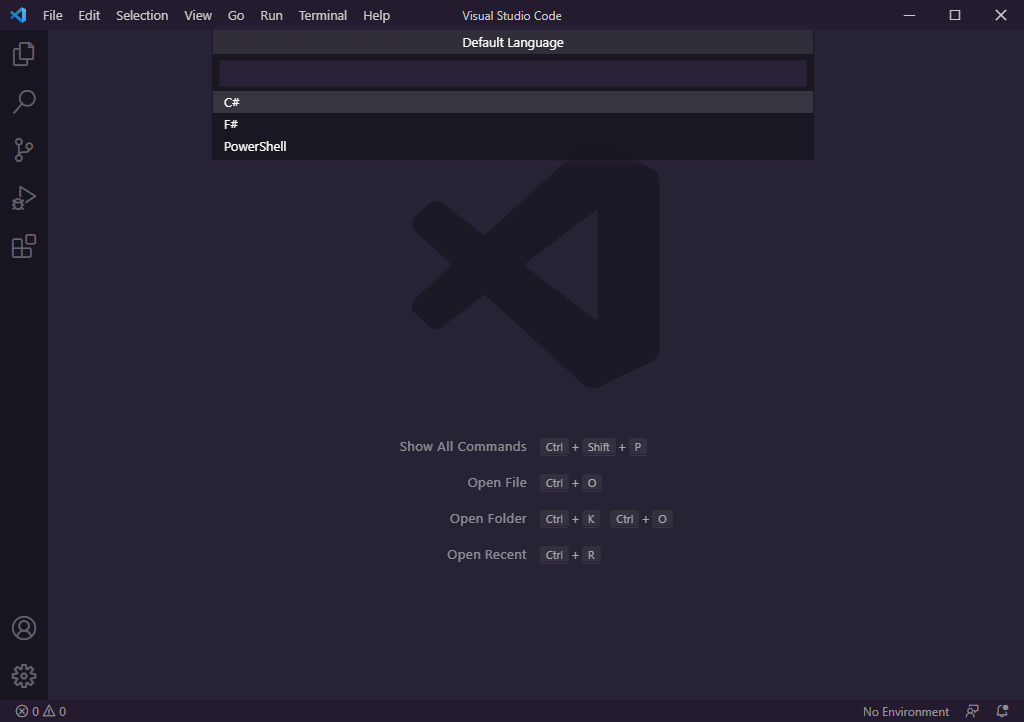The image size is (1024, 722).
Task: Open the Source Control view
Action: click(x=24, y=150)
